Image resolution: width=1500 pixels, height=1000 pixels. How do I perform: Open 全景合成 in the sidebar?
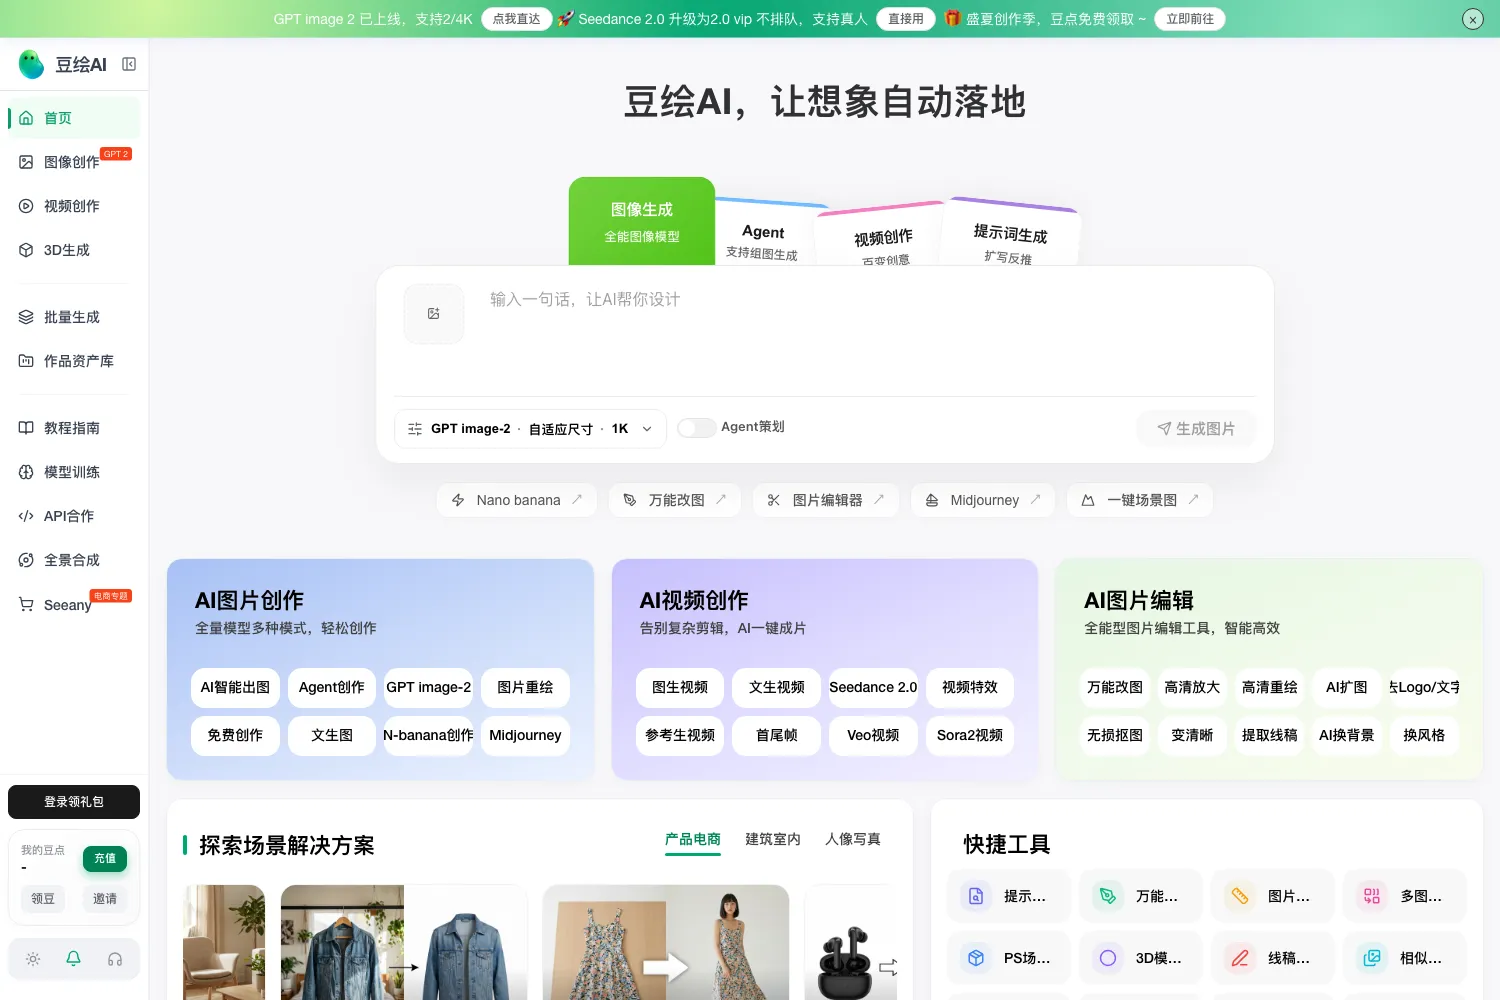(x=74, y=560)
